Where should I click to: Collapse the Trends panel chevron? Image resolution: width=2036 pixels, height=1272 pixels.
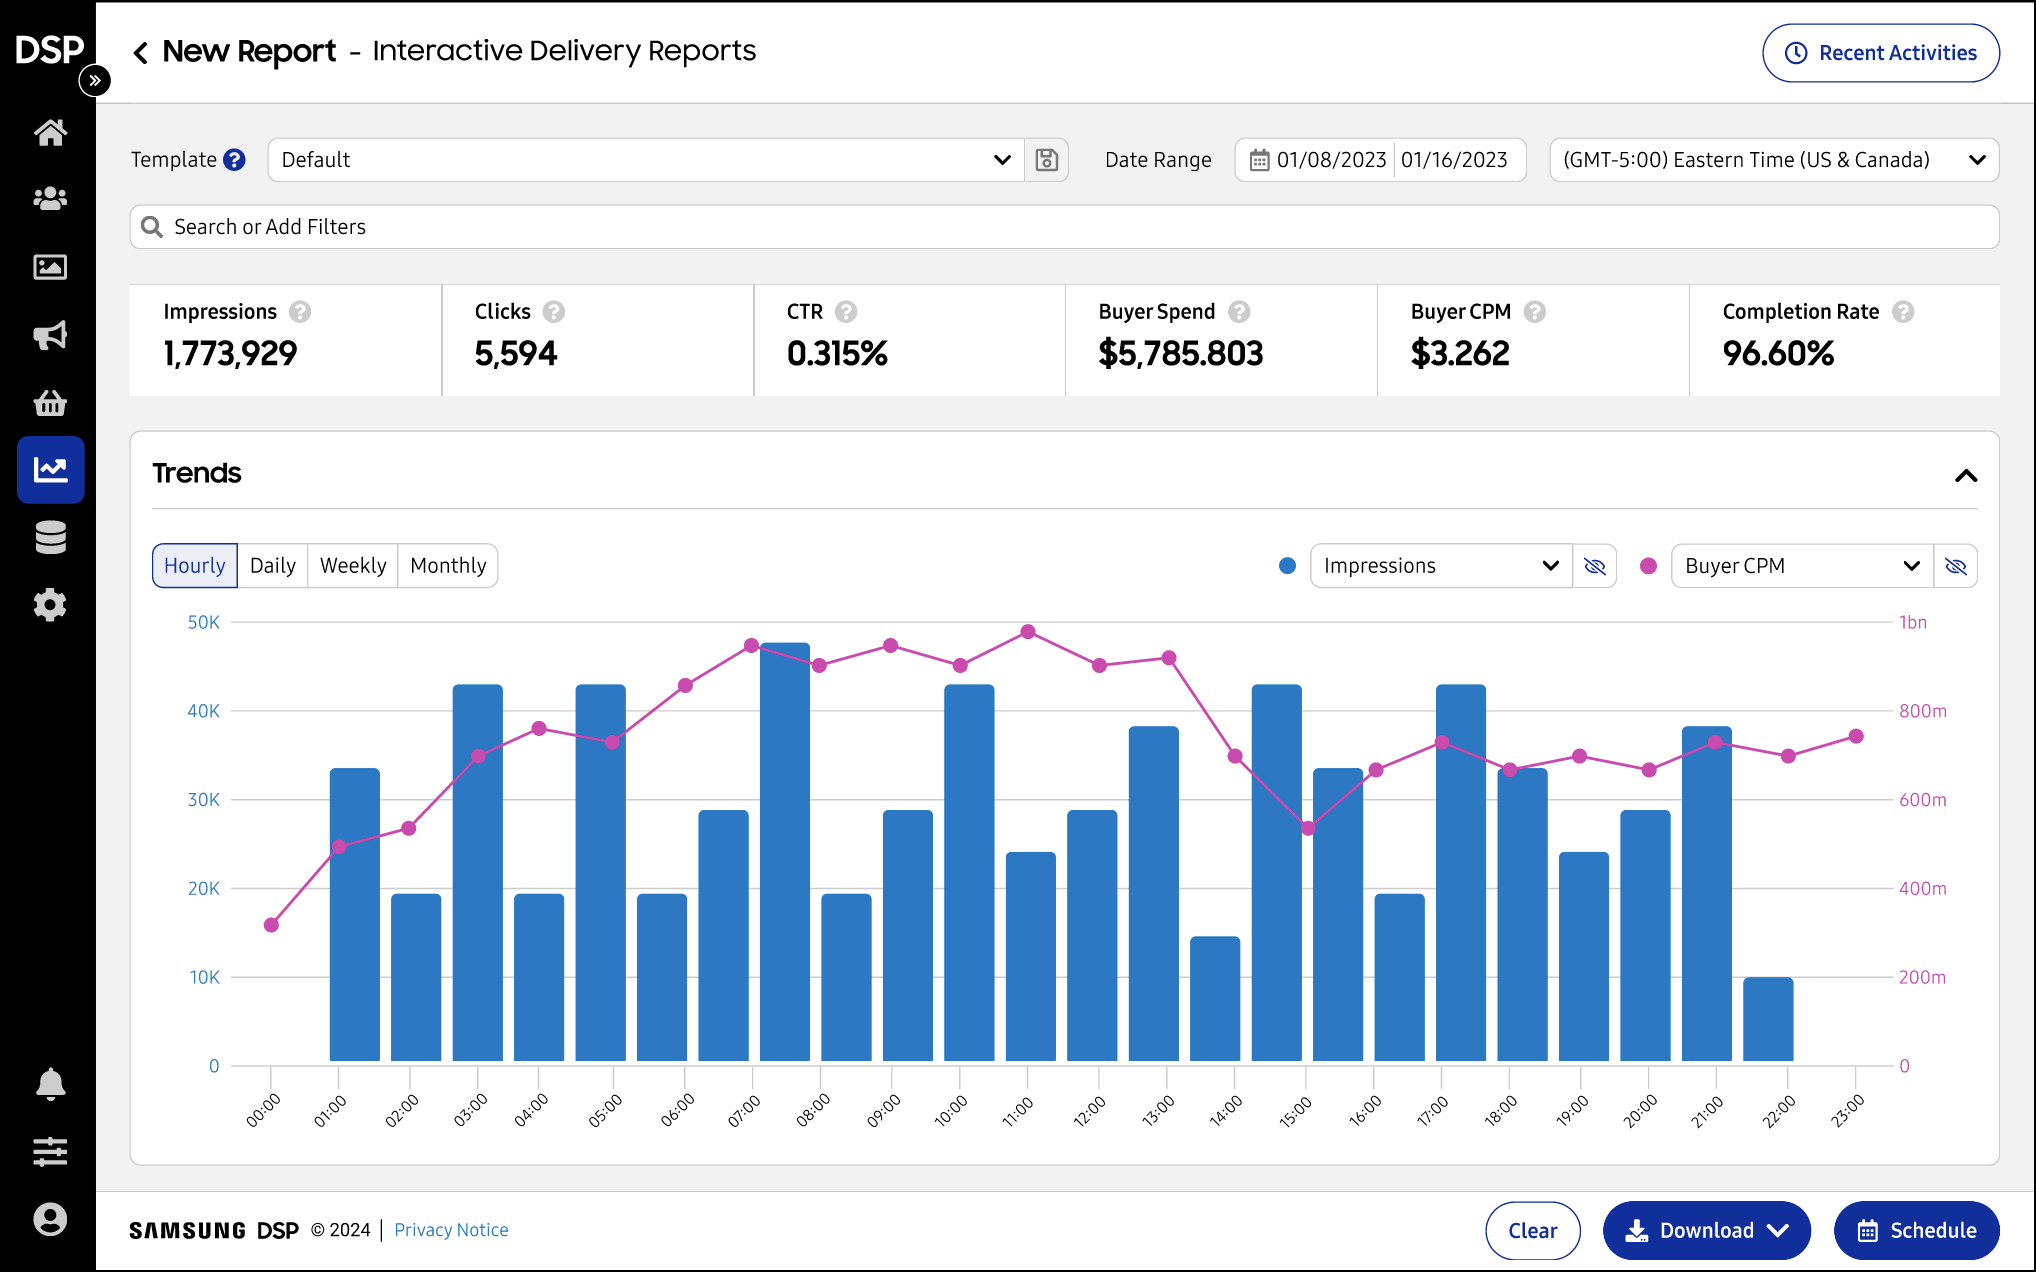pos(1966,476)
